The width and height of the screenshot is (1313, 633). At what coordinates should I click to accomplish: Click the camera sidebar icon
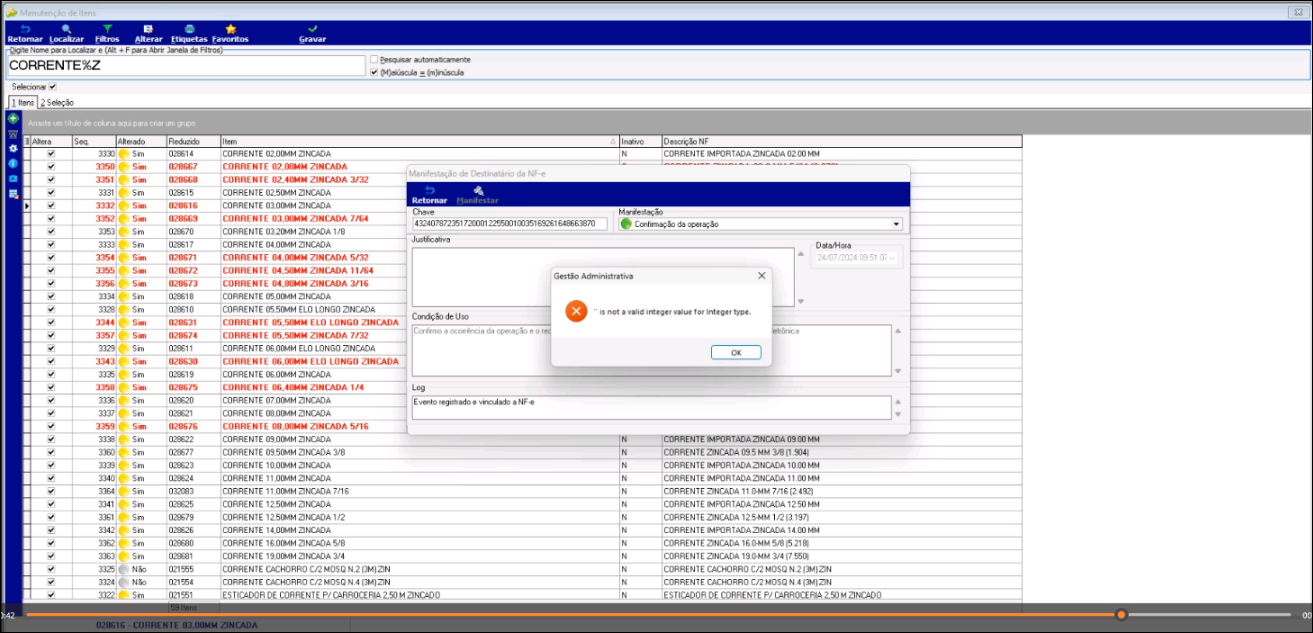coord(13,178)
